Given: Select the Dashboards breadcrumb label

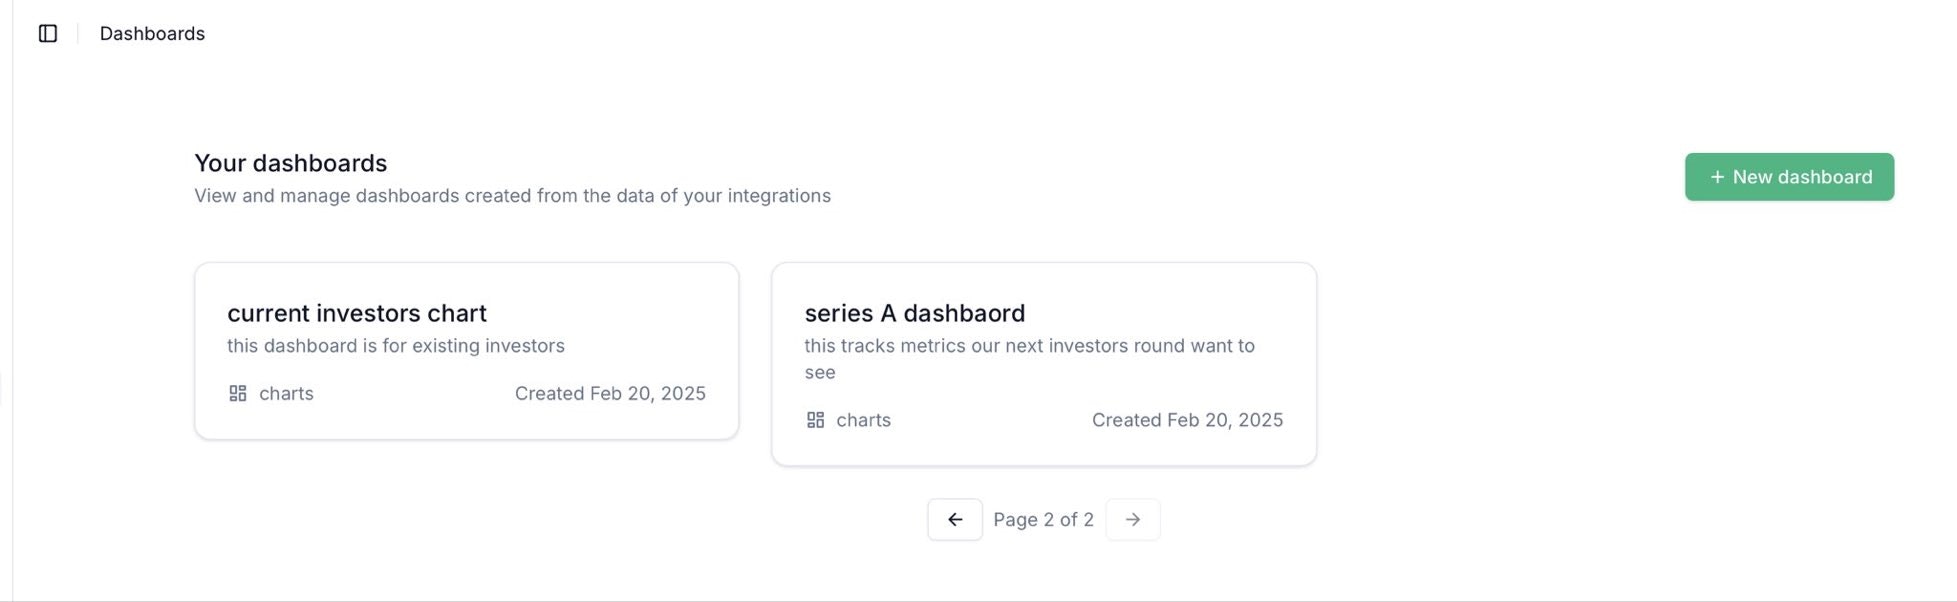Looking at the screenshot, I should (152, 33).
